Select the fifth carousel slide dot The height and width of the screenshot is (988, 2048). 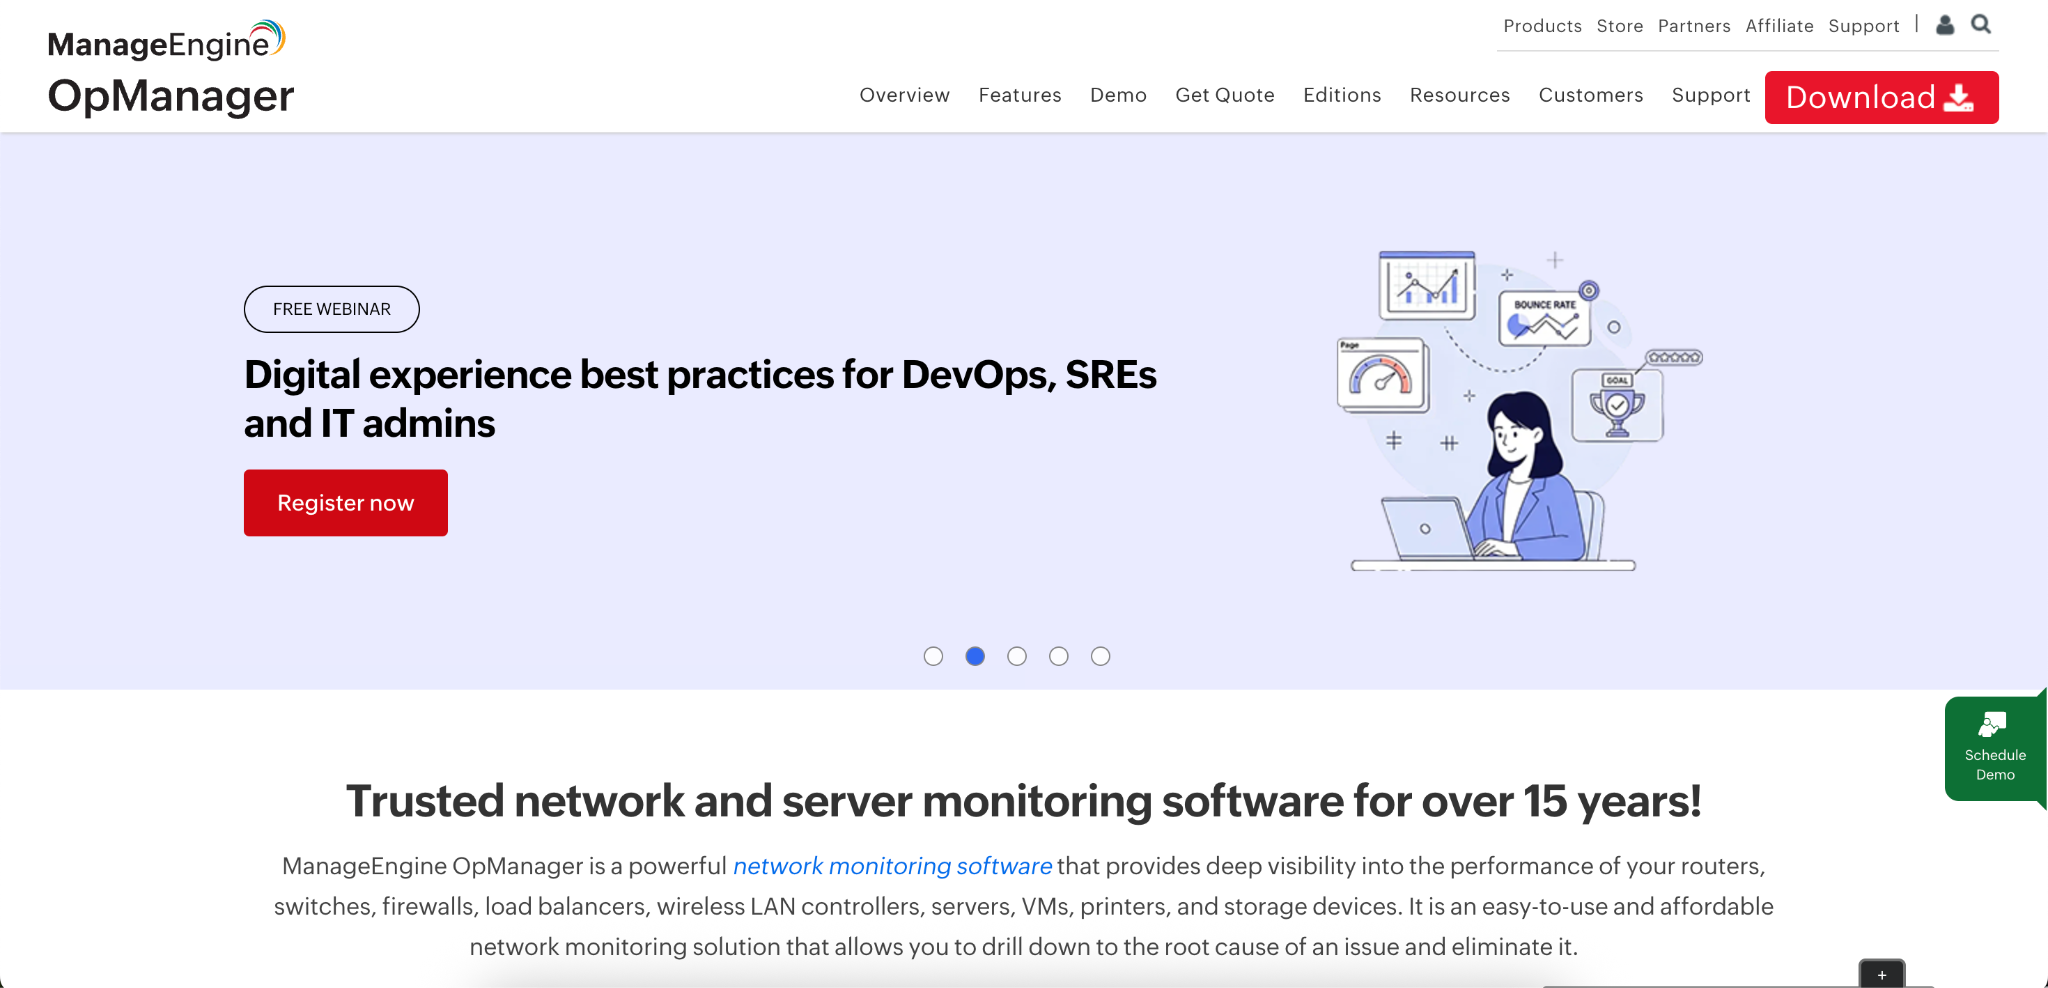coord(1100,656)
